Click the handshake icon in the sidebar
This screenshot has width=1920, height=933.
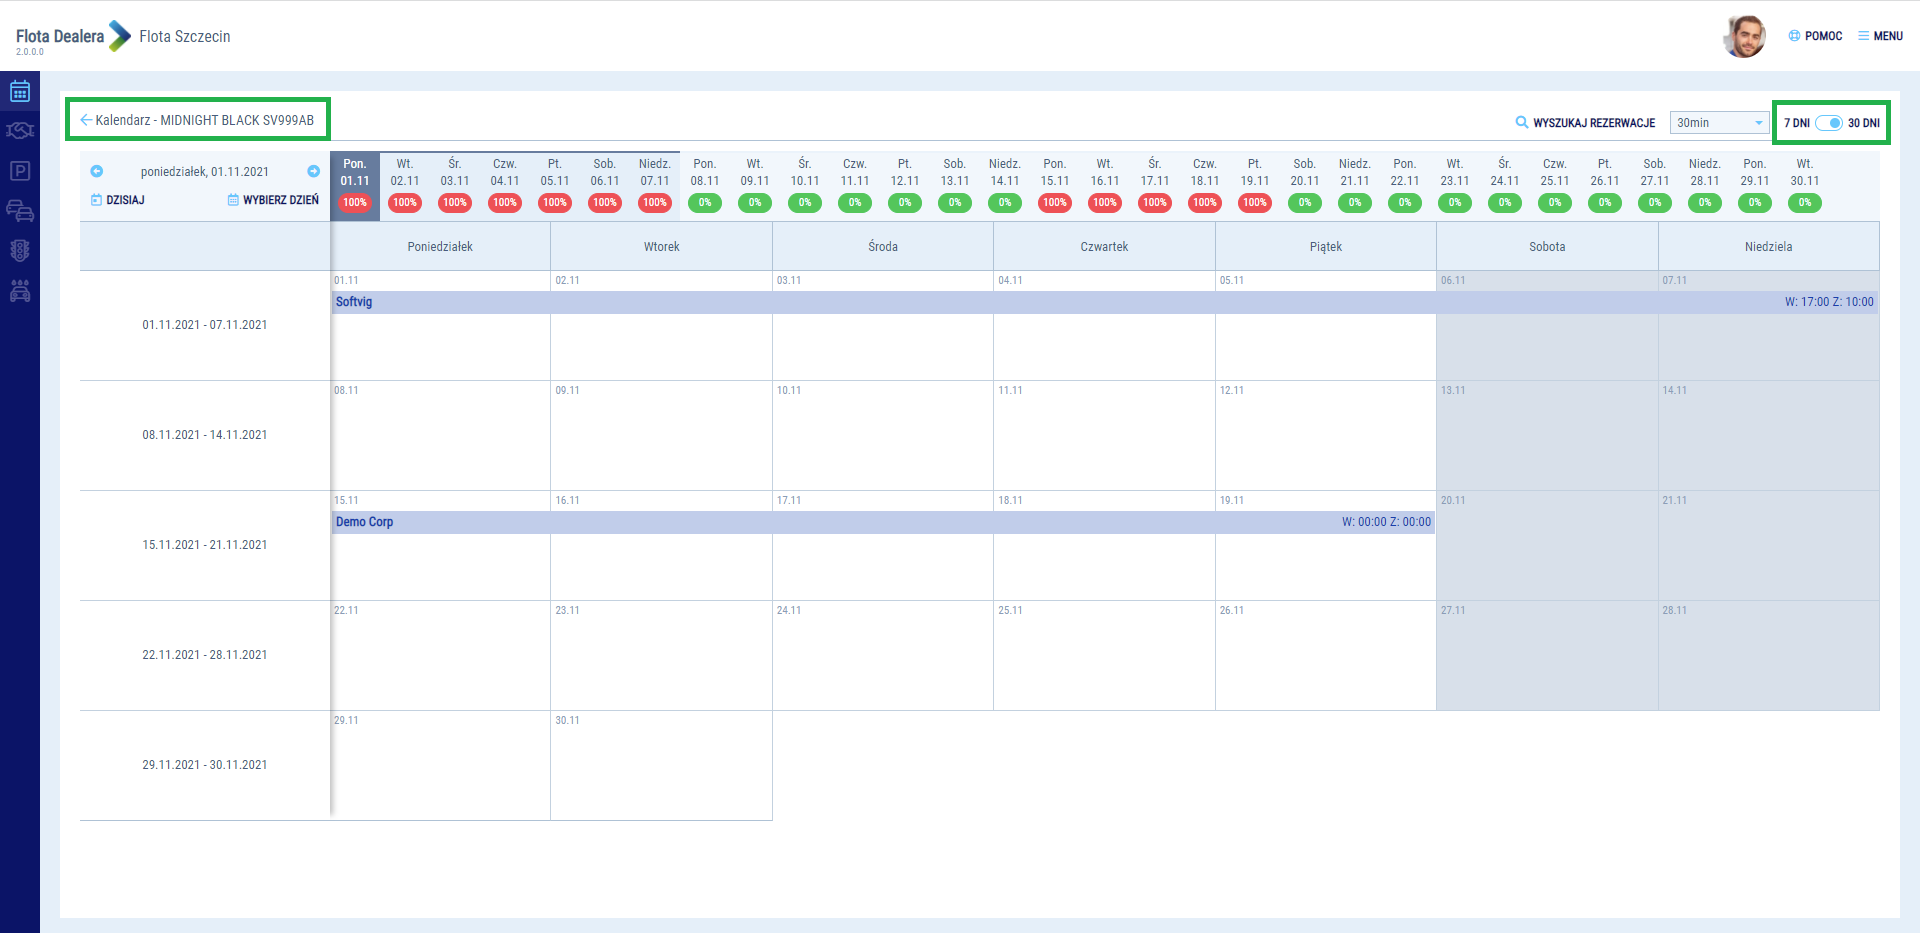pos(20,131)
